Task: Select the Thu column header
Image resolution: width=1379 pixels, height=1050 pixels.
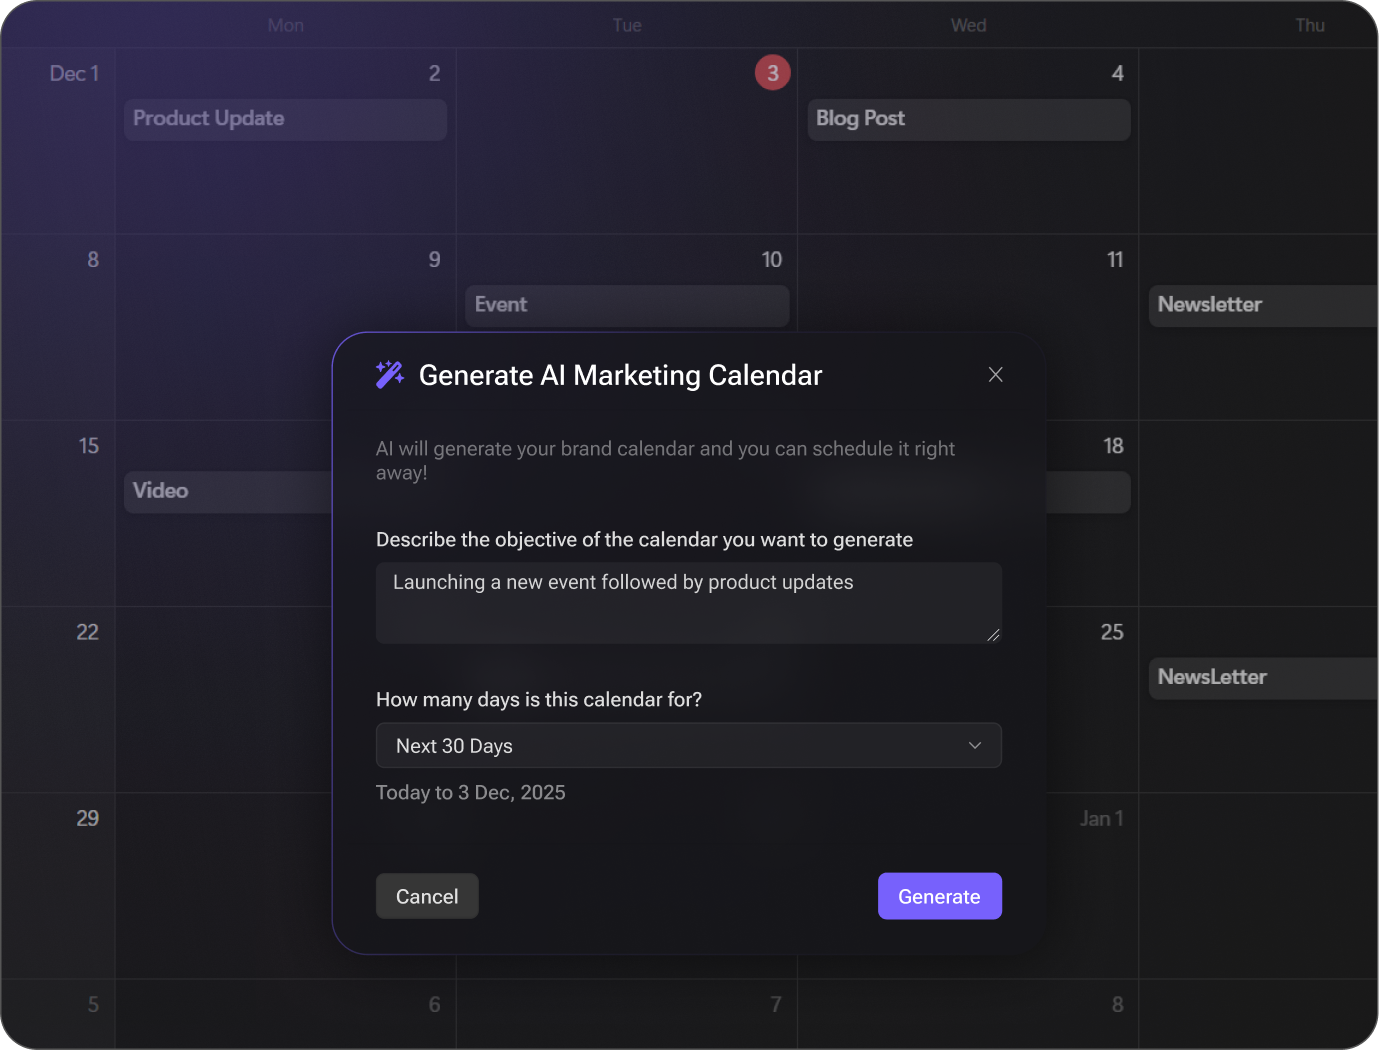Action: [1309, 25]
